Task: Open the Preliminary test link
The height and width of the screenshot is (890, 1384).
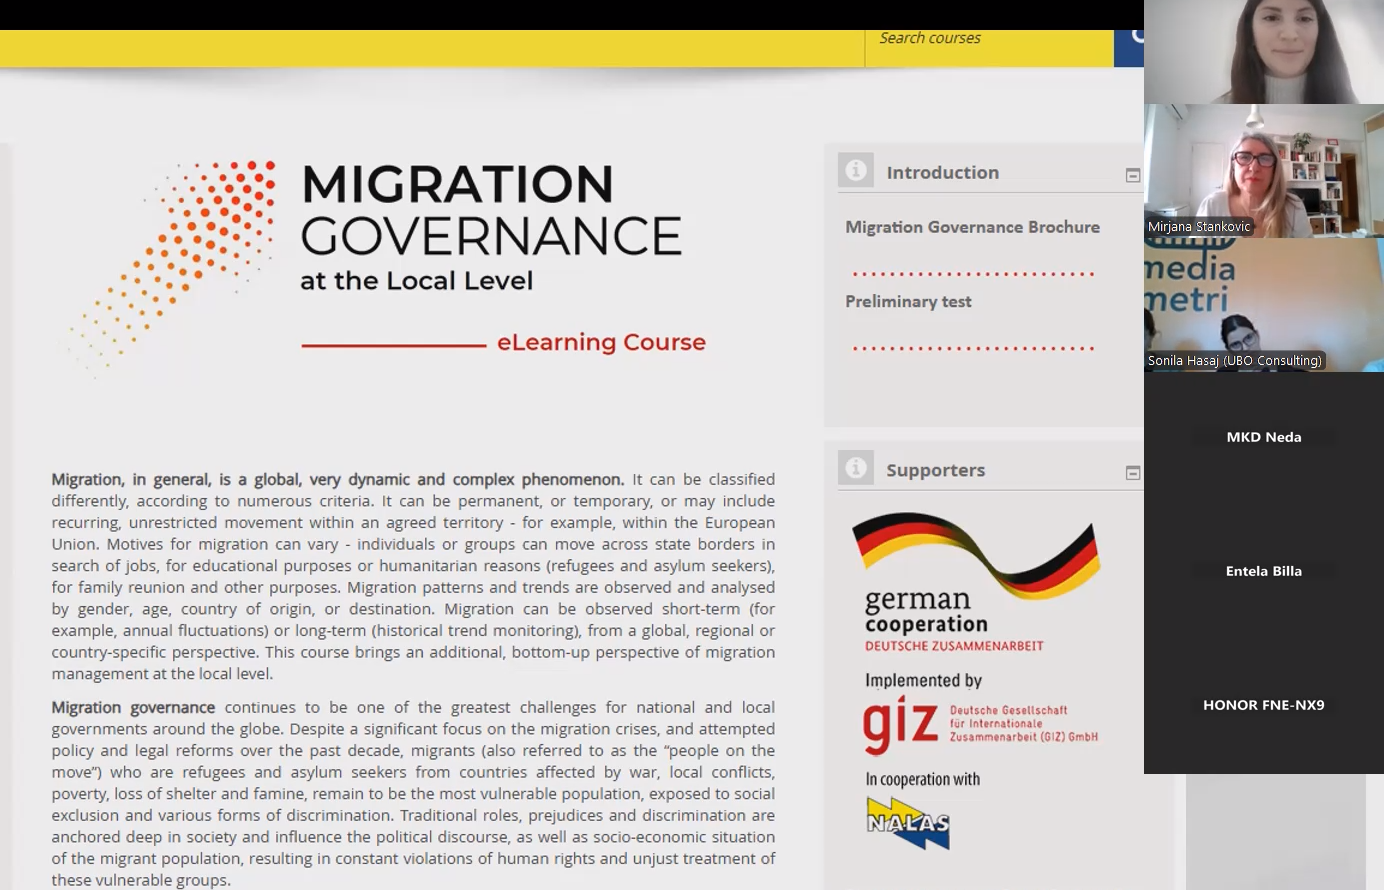Action: pyautogui.click(x=908, y=301)
